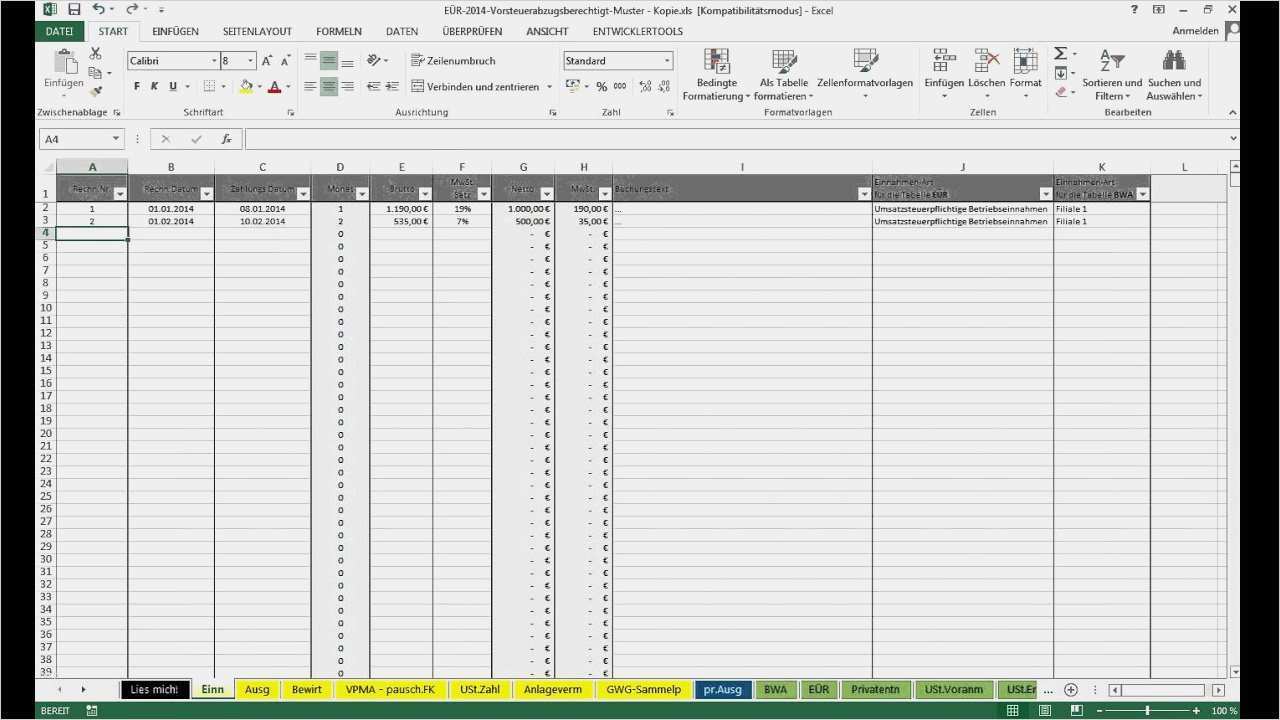
Task: Click Als Tabelle formatieren button
Action: click(784, 75)
